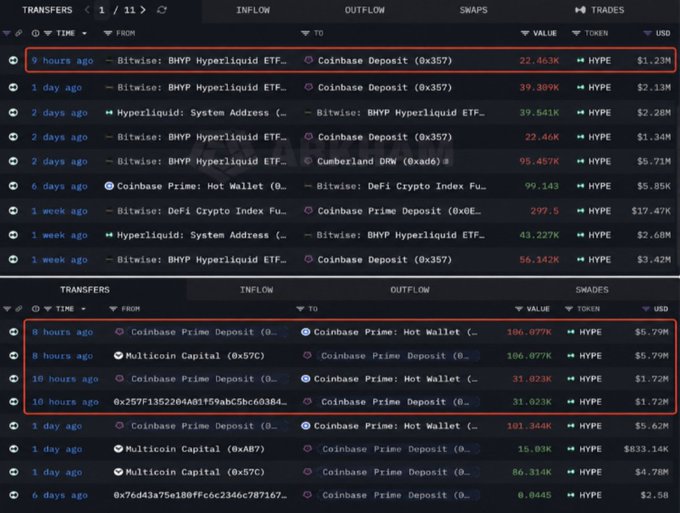This screenshot has height=513, width=680.
Task: Open filter funnel at far left of bottom header
Action: click(7, 309)
